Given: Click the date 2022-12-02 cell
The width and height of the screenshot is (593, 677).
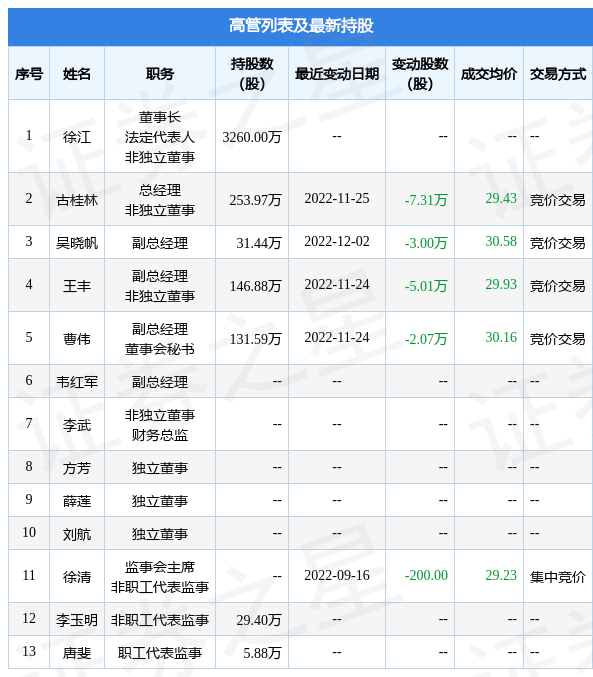Looking at the screenshot, I should pos(337,241).
